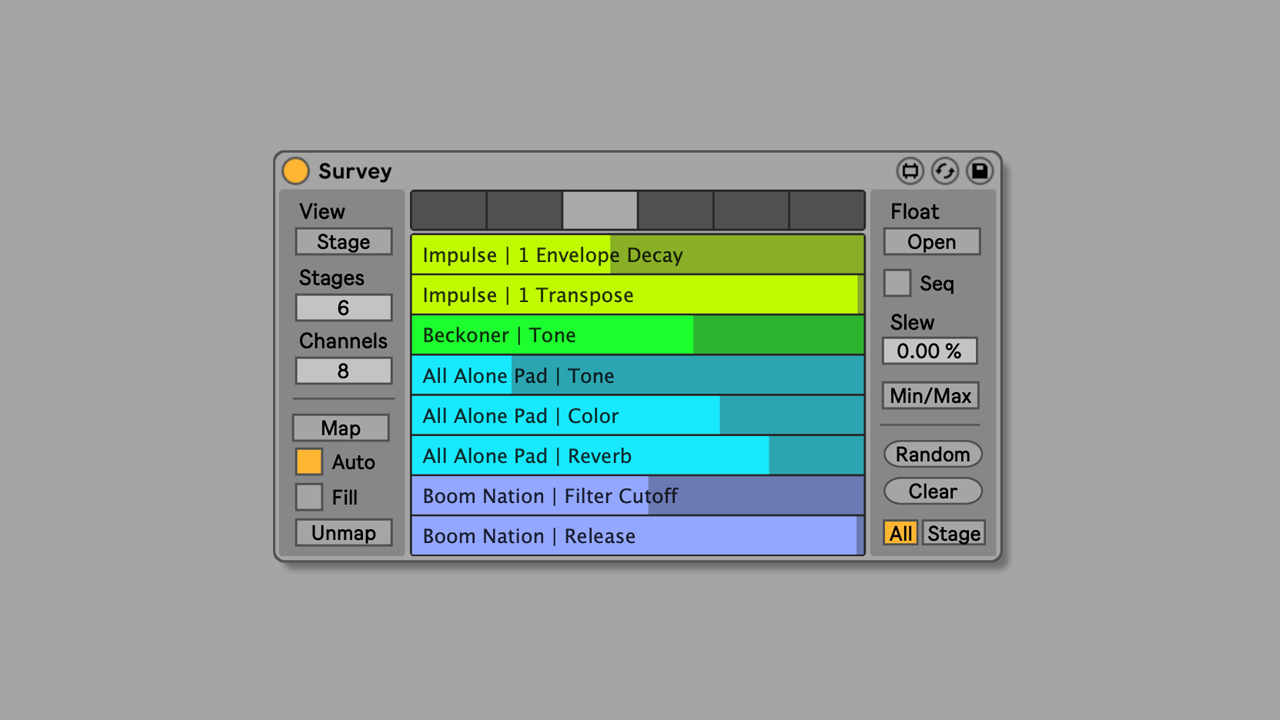Image resolution: width=1280 pixels, height=720 pixels.
Task: Select the third (highlighted) stage cell
Action: 600,211
